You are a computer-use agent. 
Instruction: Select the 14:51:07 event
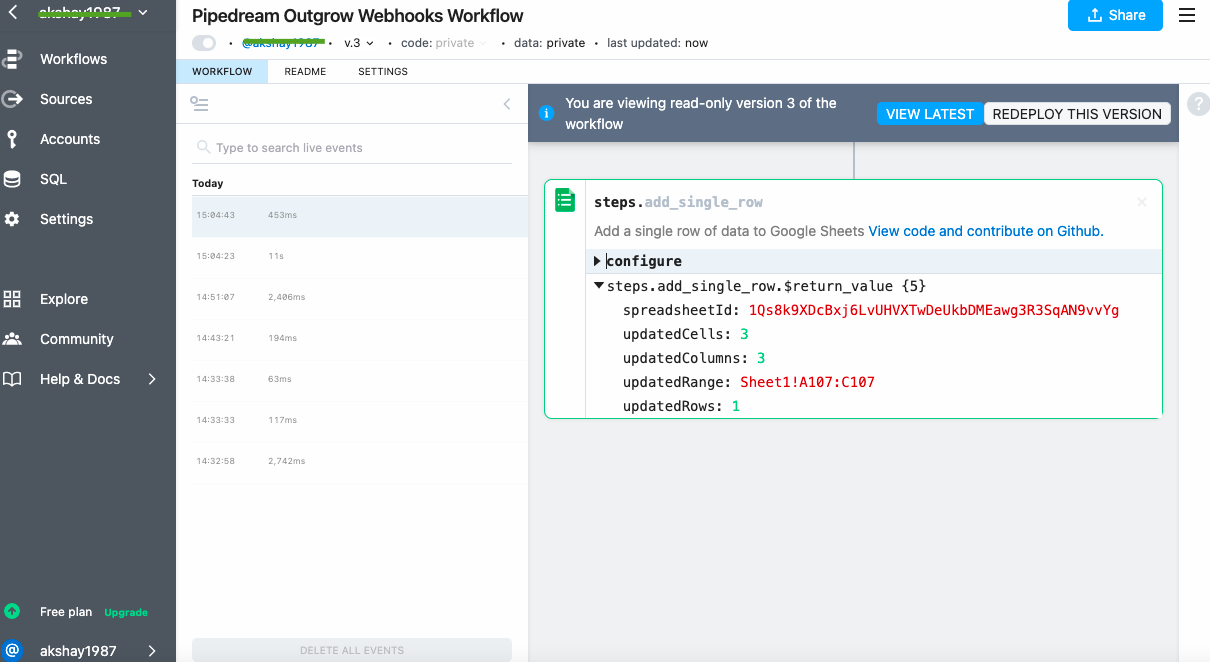click(360, 297)
